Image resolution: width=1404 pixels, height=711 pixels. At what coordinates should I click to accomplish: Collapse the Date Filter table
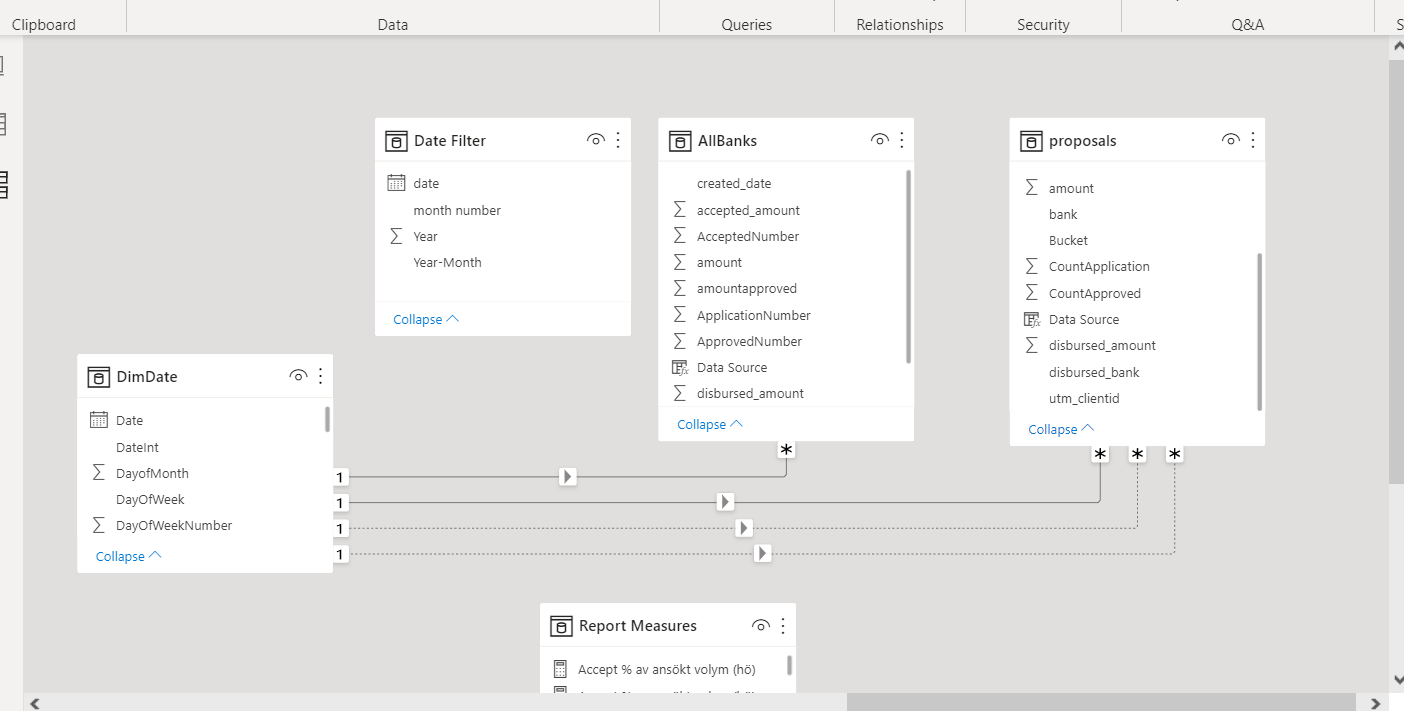pos(426,319)
